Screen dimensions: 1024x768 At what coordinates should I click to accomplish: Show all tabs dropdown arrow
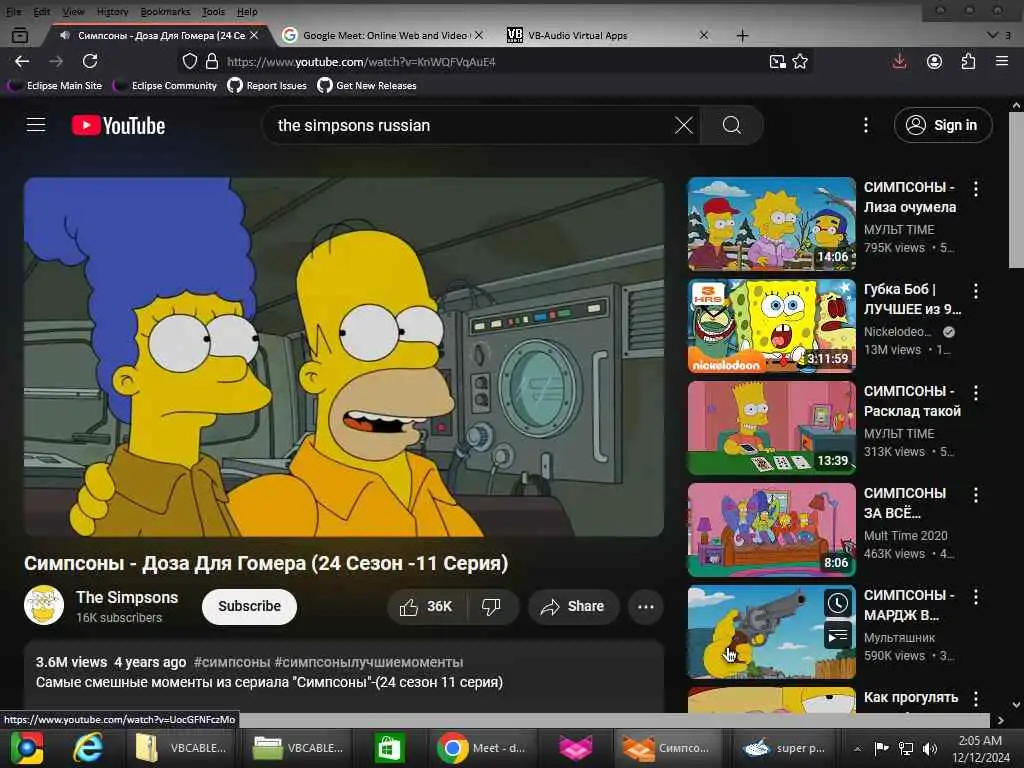point(993,35)
